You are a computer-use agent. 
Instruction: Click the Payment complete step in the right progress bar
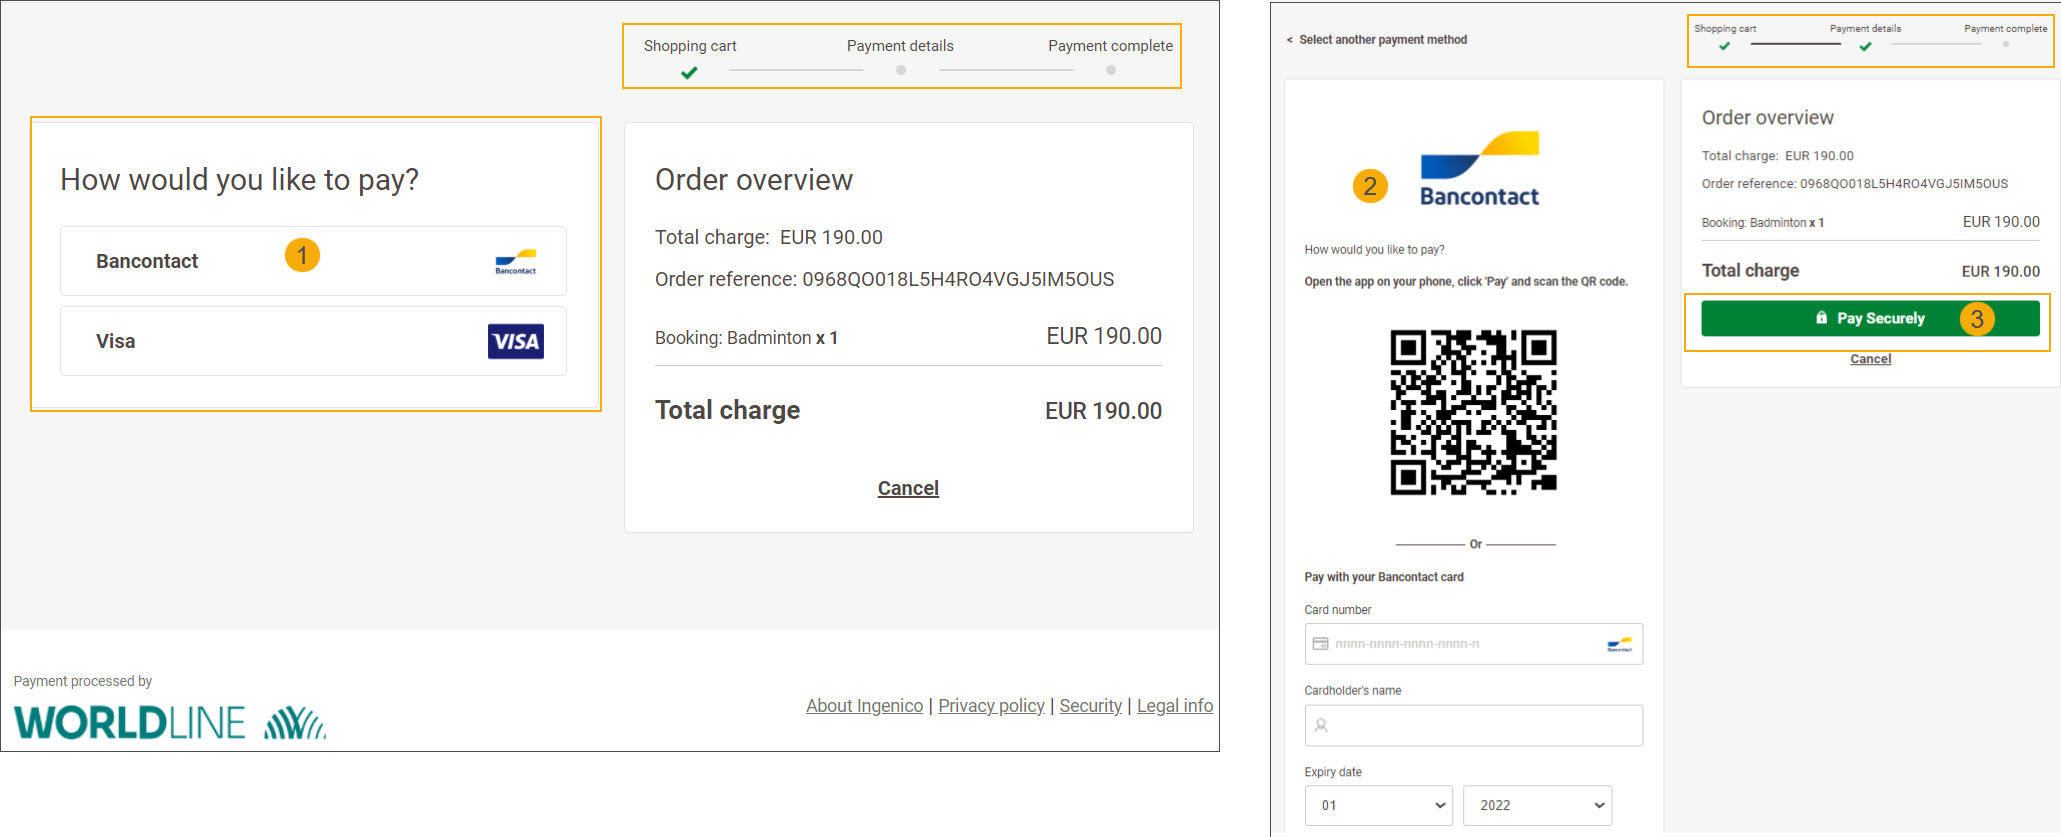pos(2005,29)
